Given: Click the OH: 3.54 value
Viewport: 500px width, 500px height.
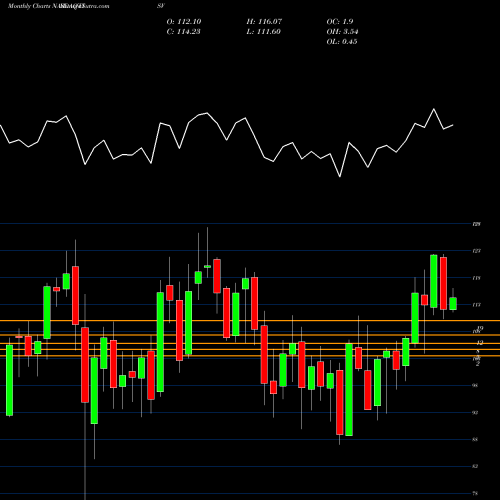Looking at the screenshot, I should click(x=342, y=32).
